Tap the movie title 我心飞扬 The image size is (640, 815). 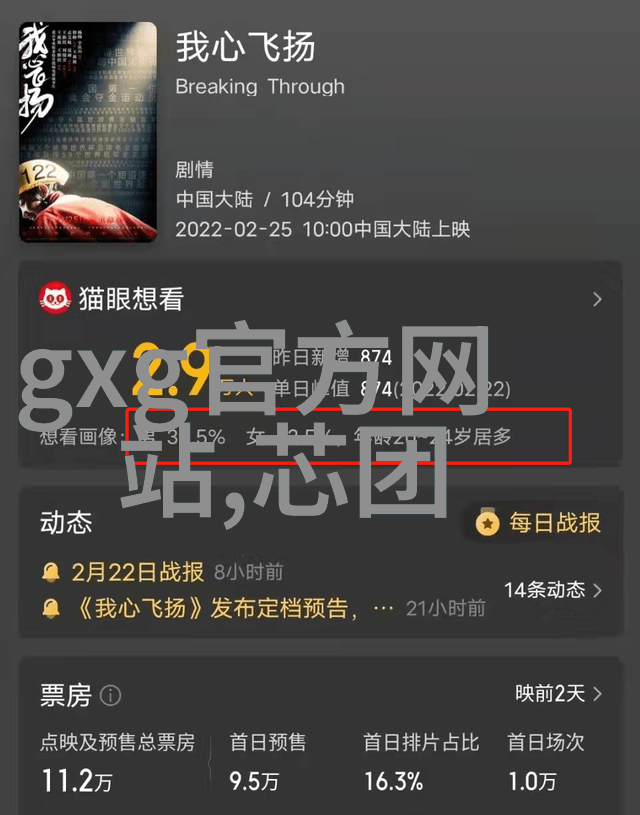(x=245, y=47)
